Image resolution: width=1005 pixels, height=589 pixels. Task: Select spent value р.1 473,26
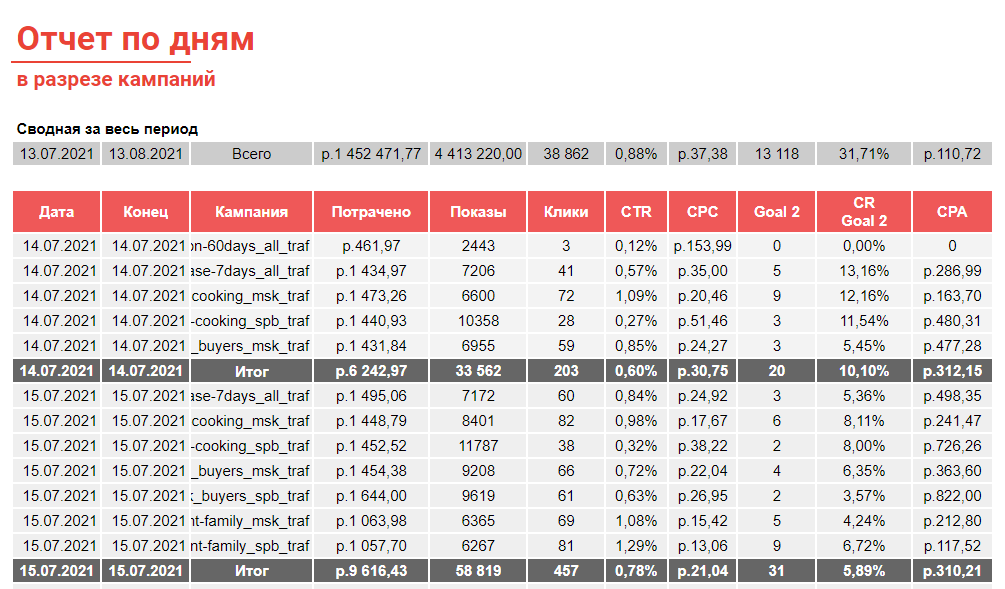click(x=371, y=296)
